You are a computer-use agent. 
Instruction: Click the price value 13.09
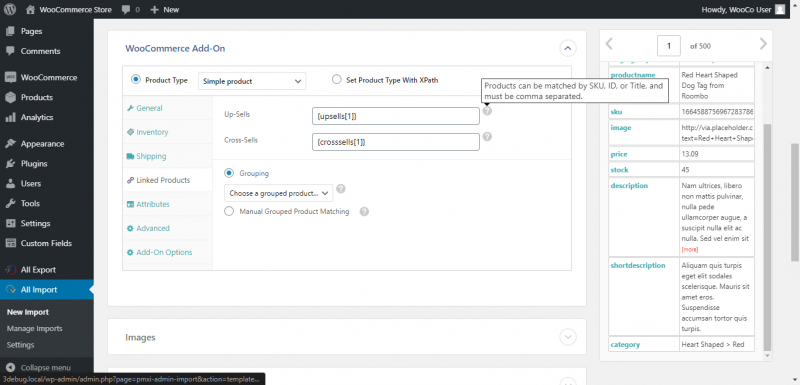click(690, 154)
